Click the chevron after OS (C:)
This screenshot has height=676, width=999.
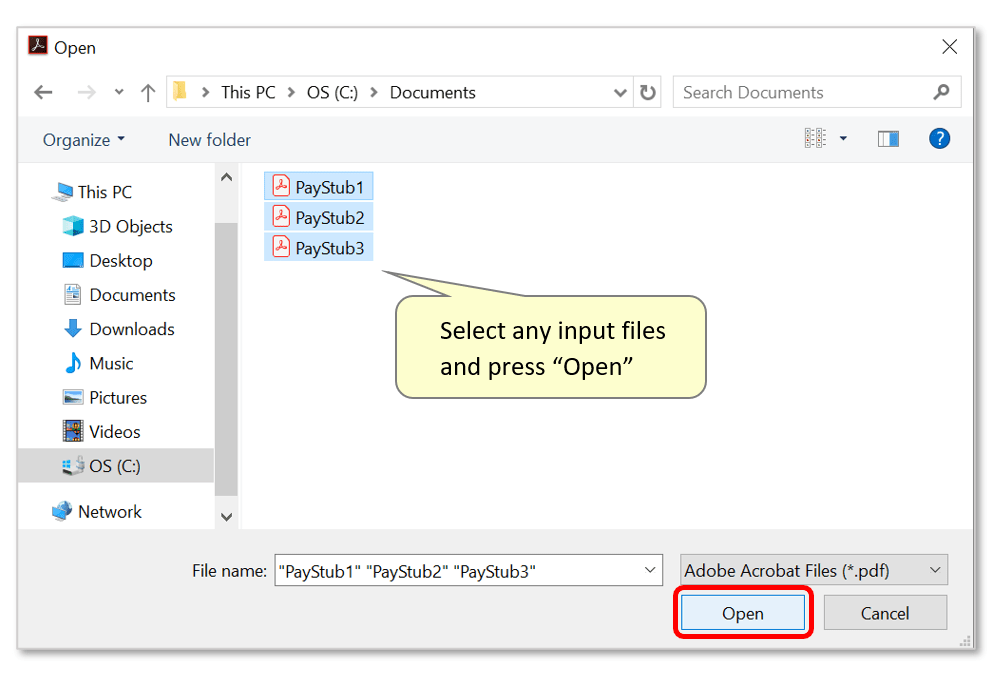[x=374, y=93]
